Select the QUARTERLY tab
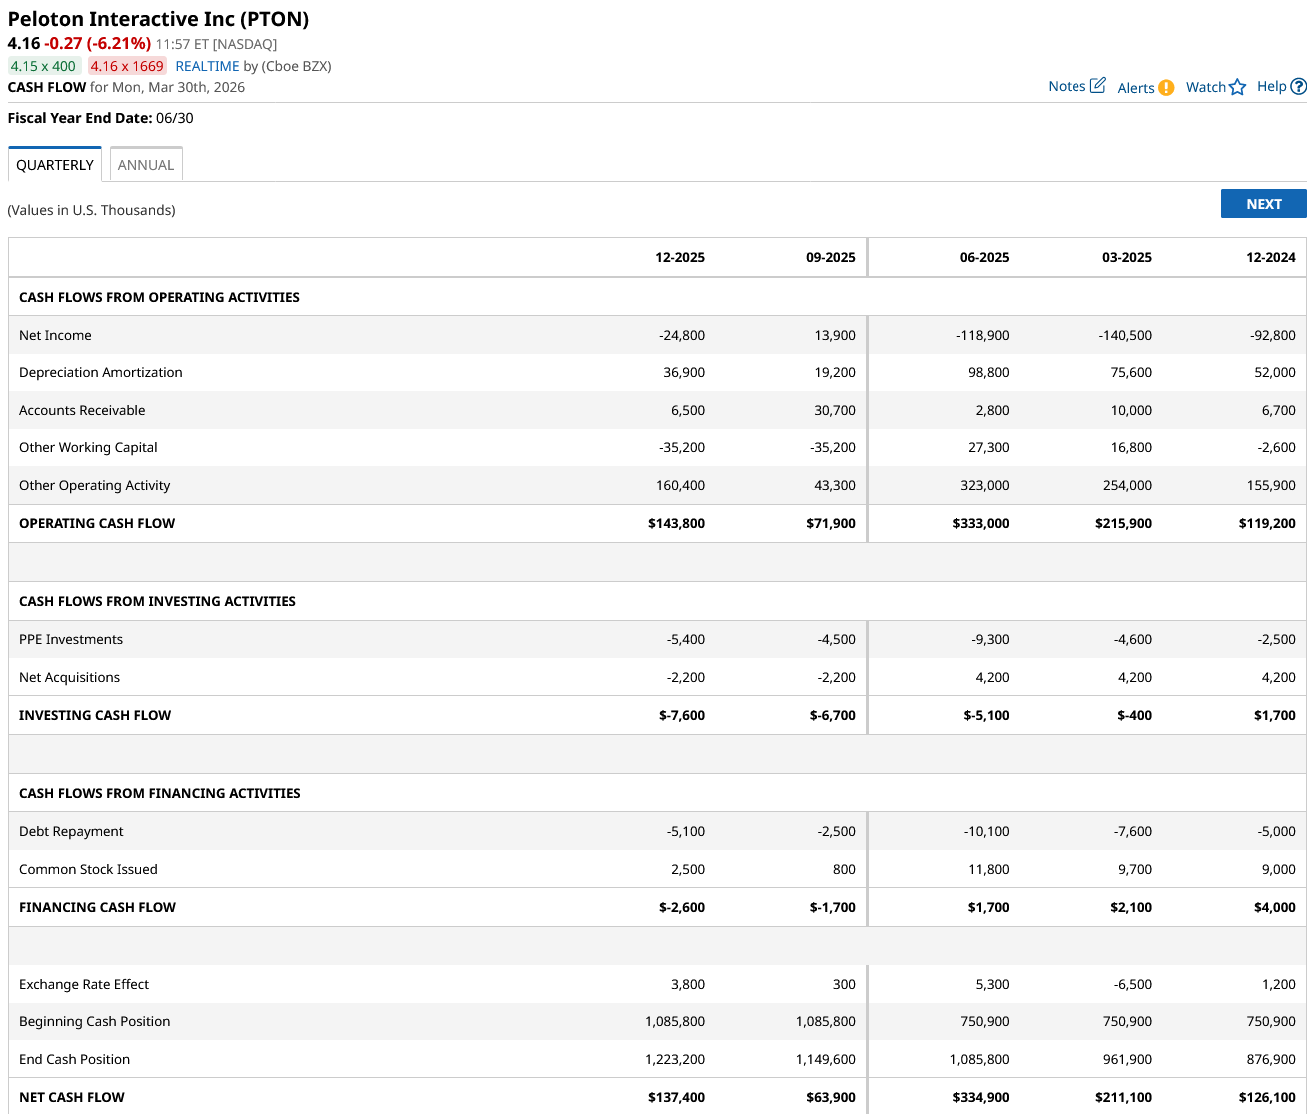Image resolution: width=1308 pixels, height=1115 pixels. (55, 165)
